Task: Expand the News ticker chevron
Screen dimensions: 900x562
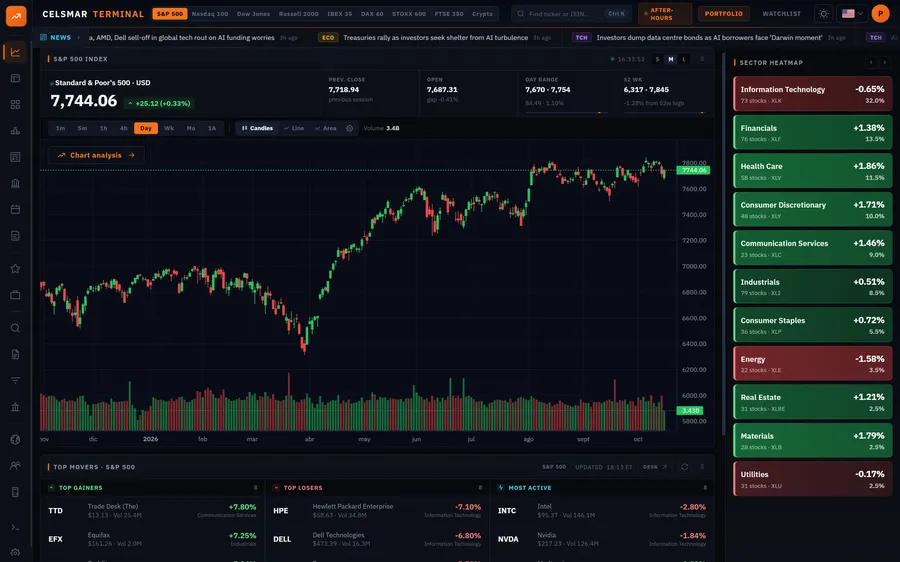Action: pos(79,37)
